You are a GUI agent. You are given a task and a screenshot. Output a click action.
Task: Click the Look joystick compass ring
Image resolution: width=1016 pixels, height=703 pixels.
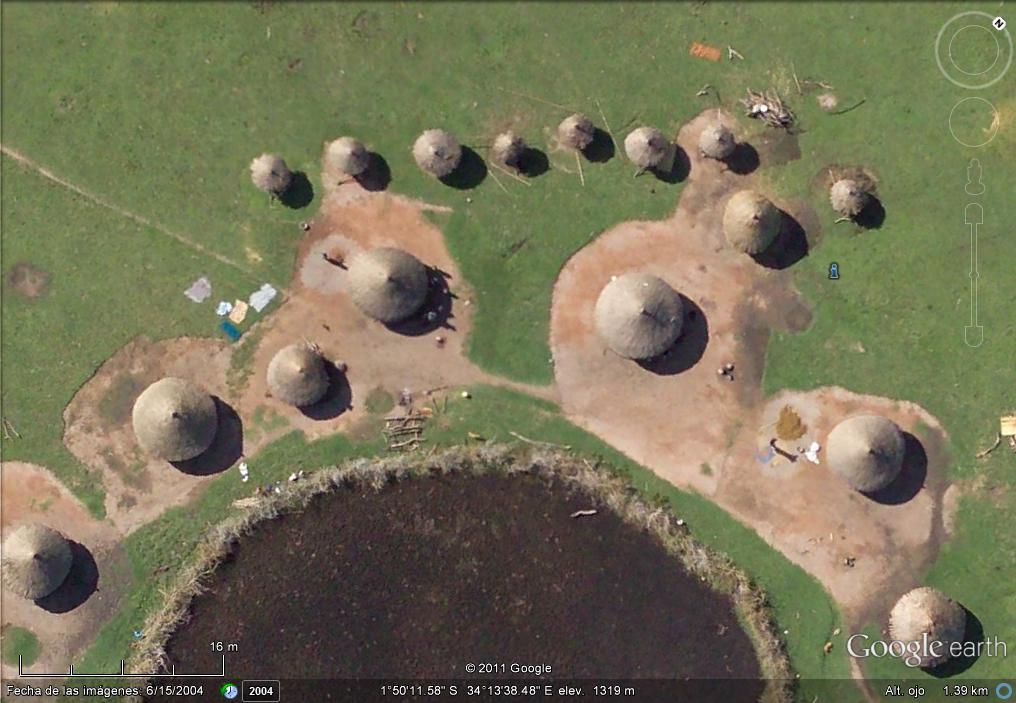pyautogui.click(x=973, y=50)
